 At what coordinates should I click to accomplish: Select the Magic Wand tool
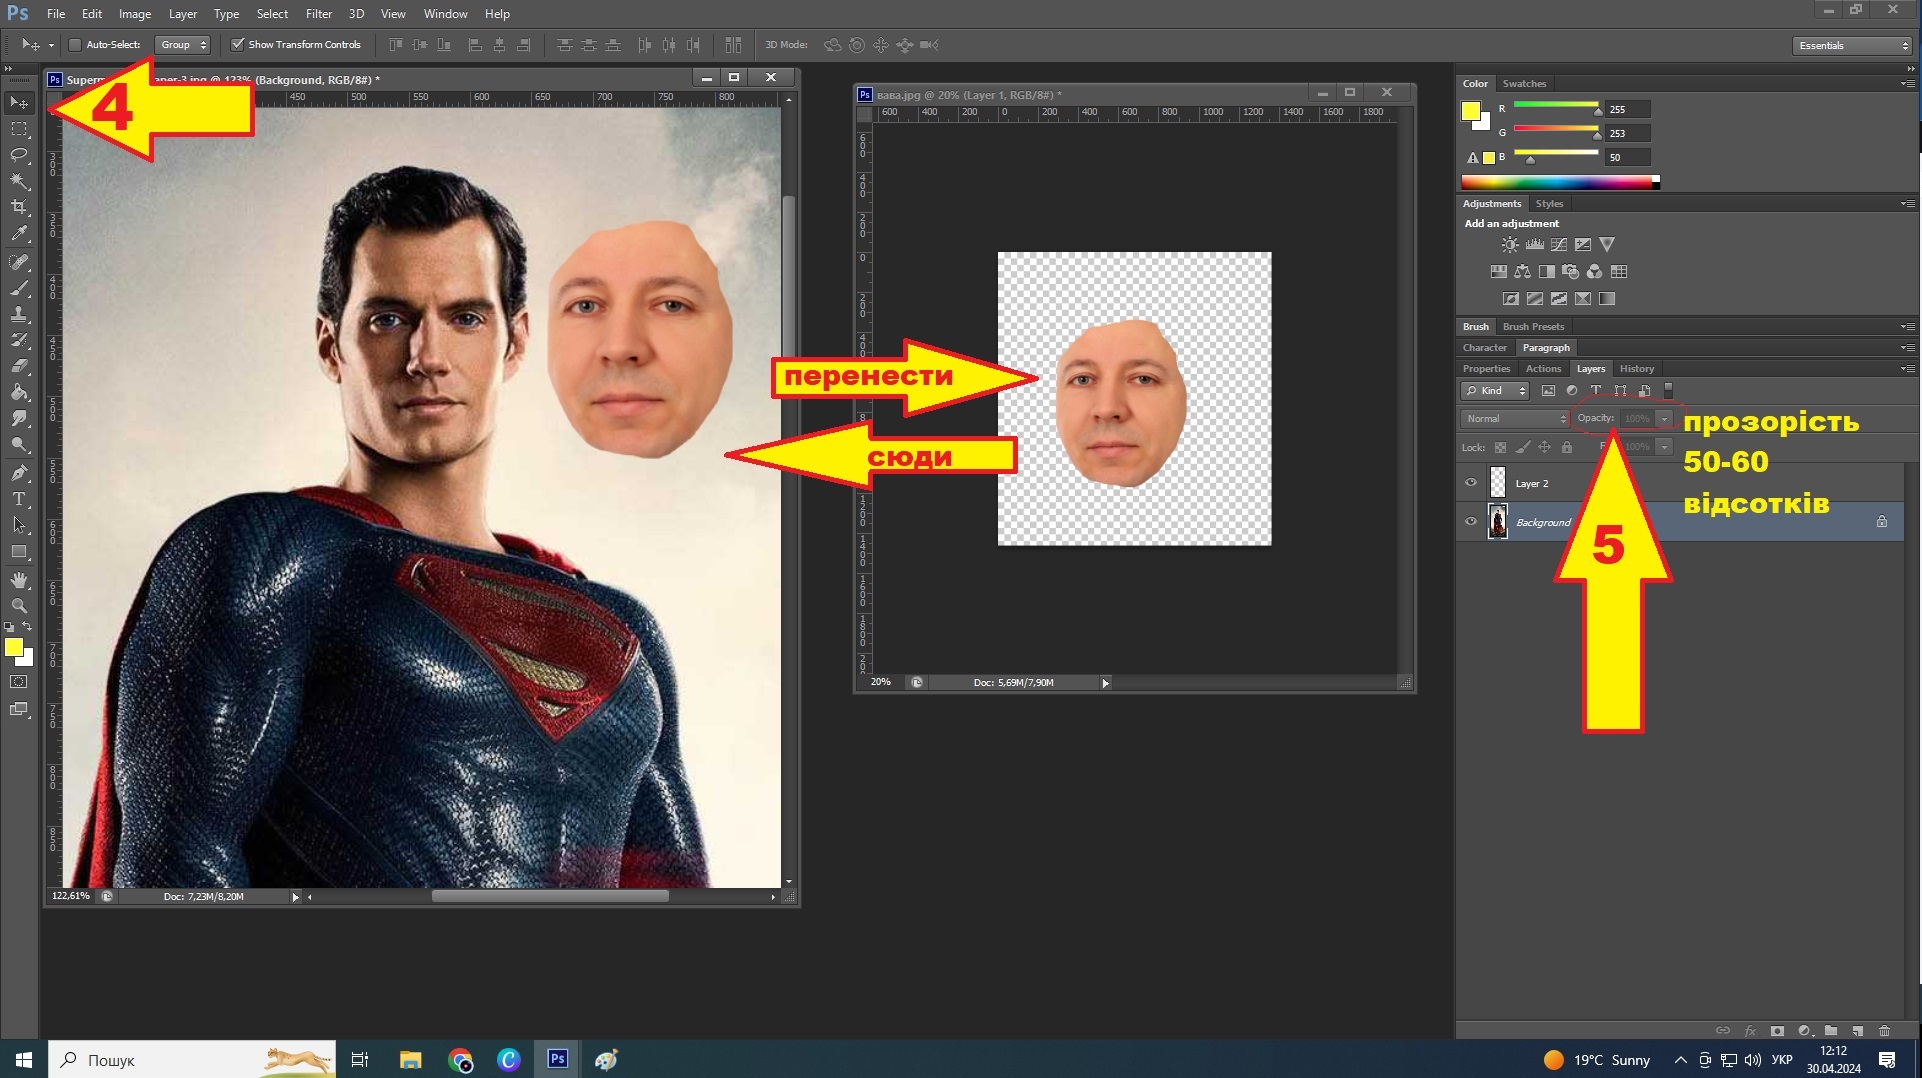pos(19,181)
